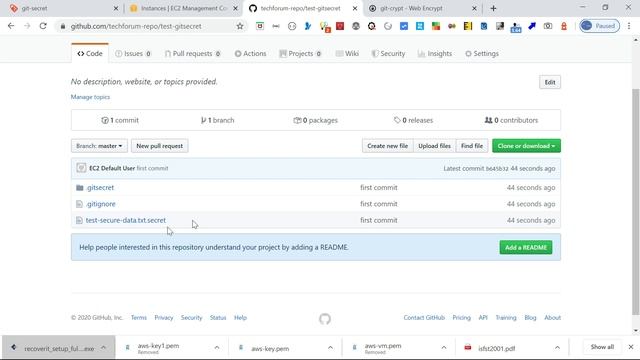The height and width of the screenshot is (360, 640).
Task: Open a new browser tab
Action: pos(493,8)
